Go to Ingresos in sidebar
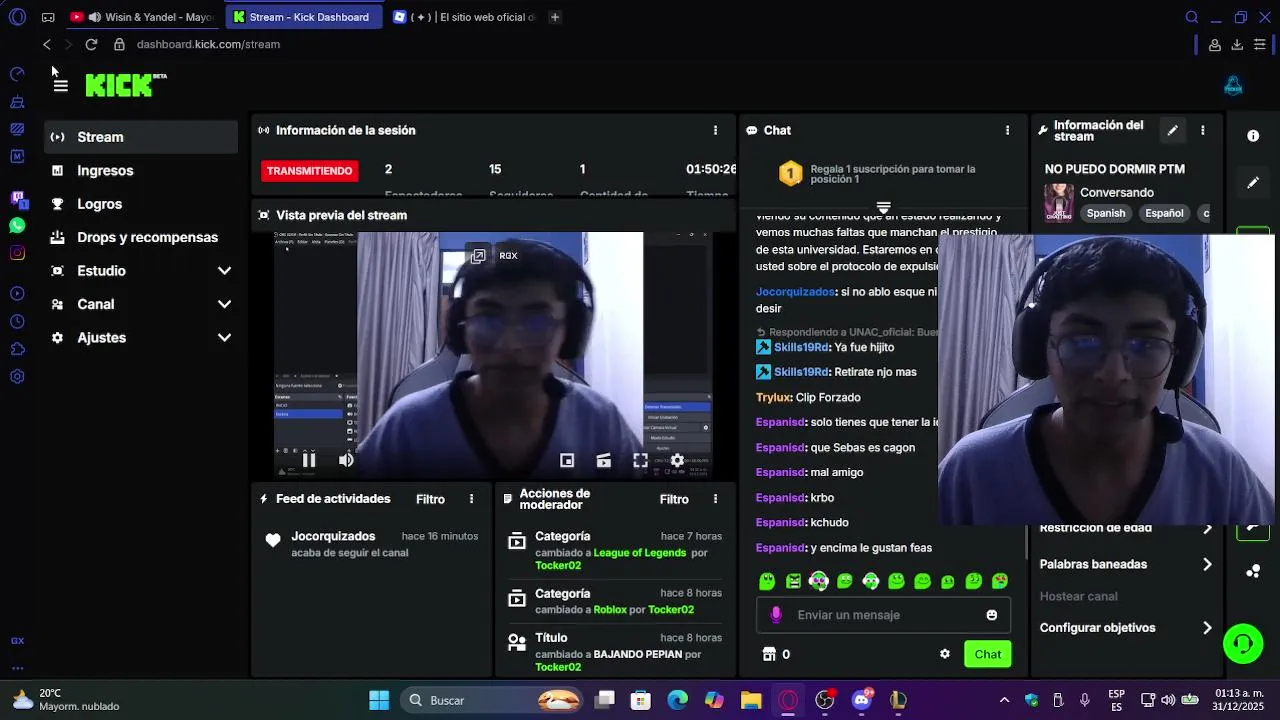This screenshot has width=1280, height=720. tap(141, 170)
